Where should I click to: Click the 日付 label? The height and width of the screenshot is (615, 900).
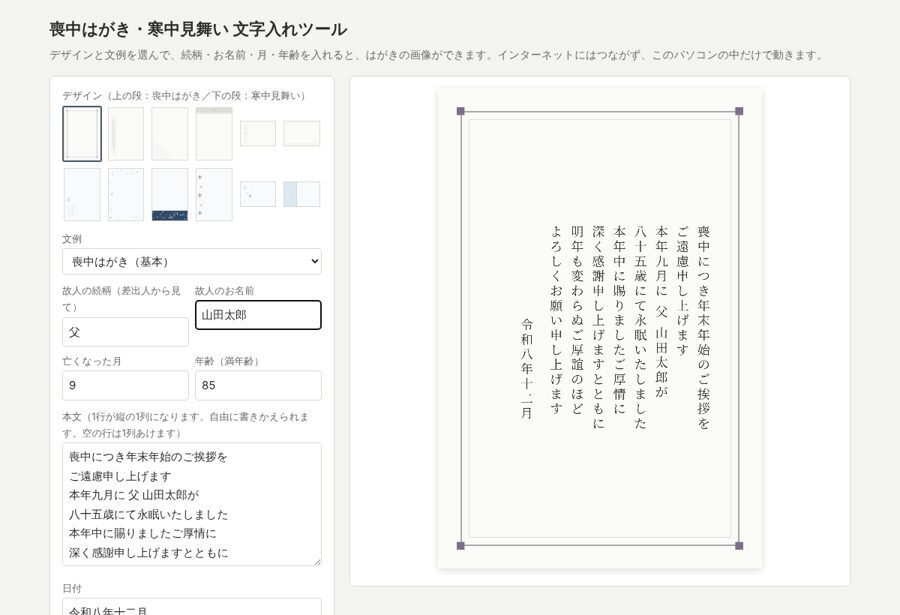coord(72,589)
